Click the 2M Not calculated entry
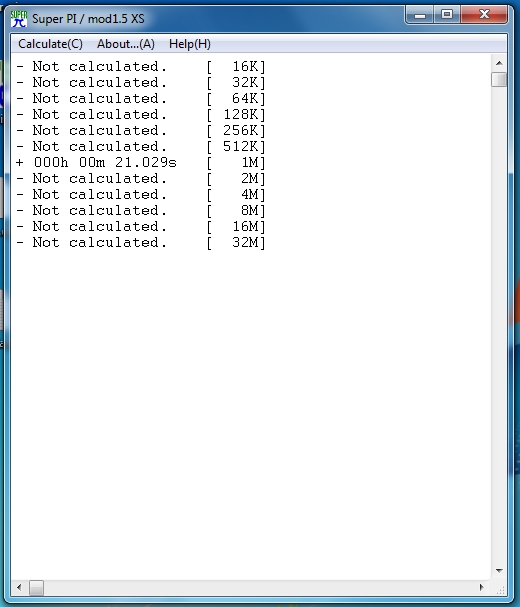 pos(141,179)
